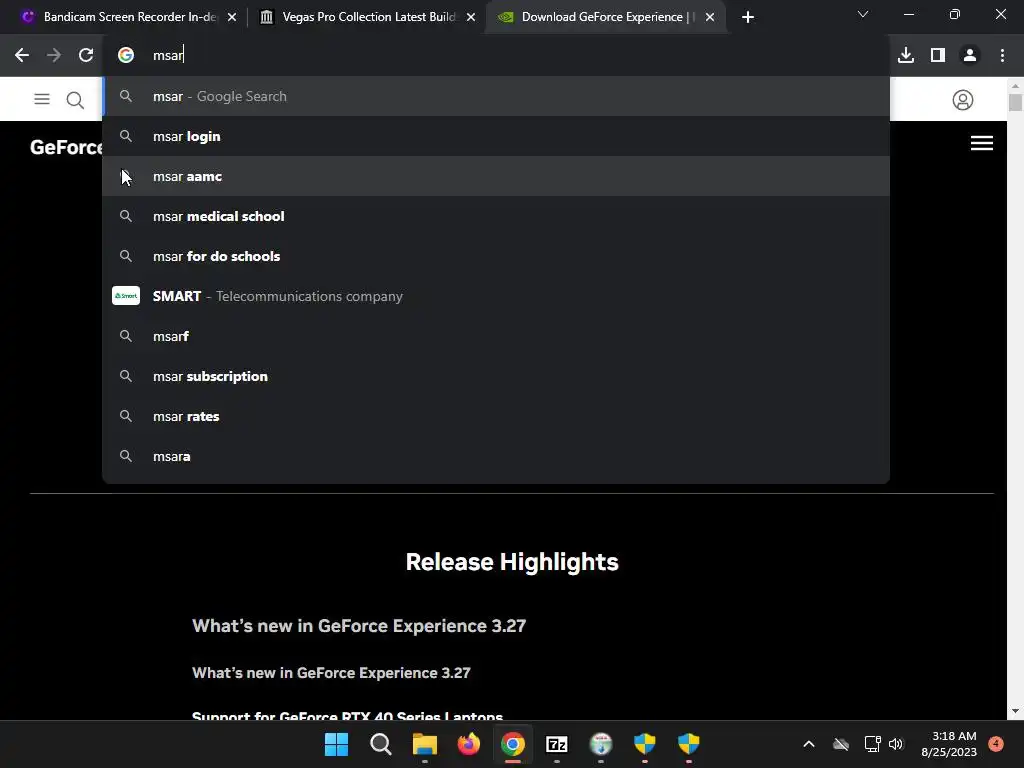Open File Explorer from taskbar
This screenshot has height=768, width=1024.
(x=424, y=744)
